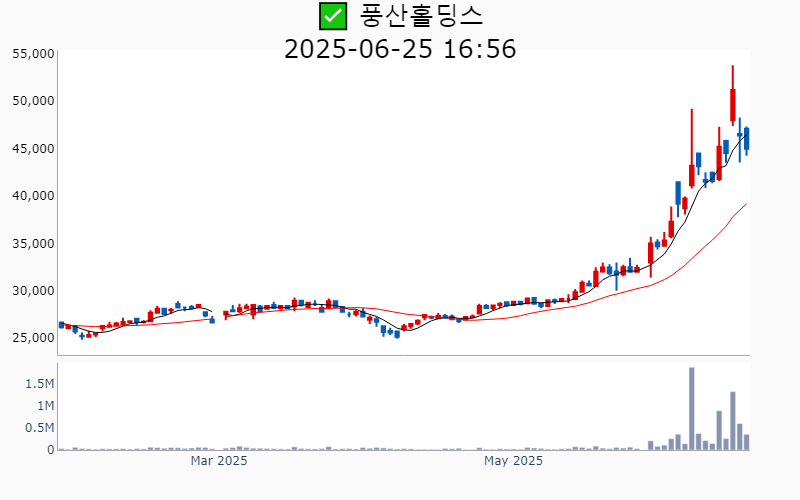This screenshot has width=800, height=500.
Task: Click the timestamp 2025-06-25 16:56
Action: (400, 49)
